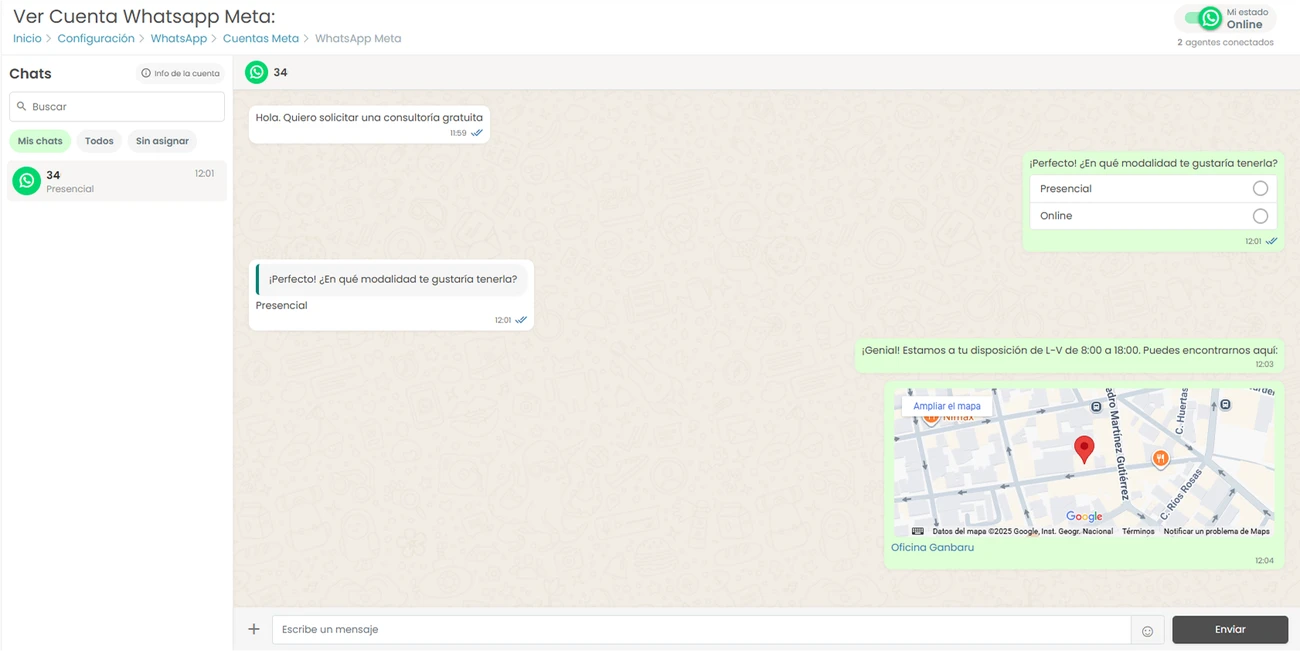
Task: Click the red map location pin
Action: pos(1084,449)
